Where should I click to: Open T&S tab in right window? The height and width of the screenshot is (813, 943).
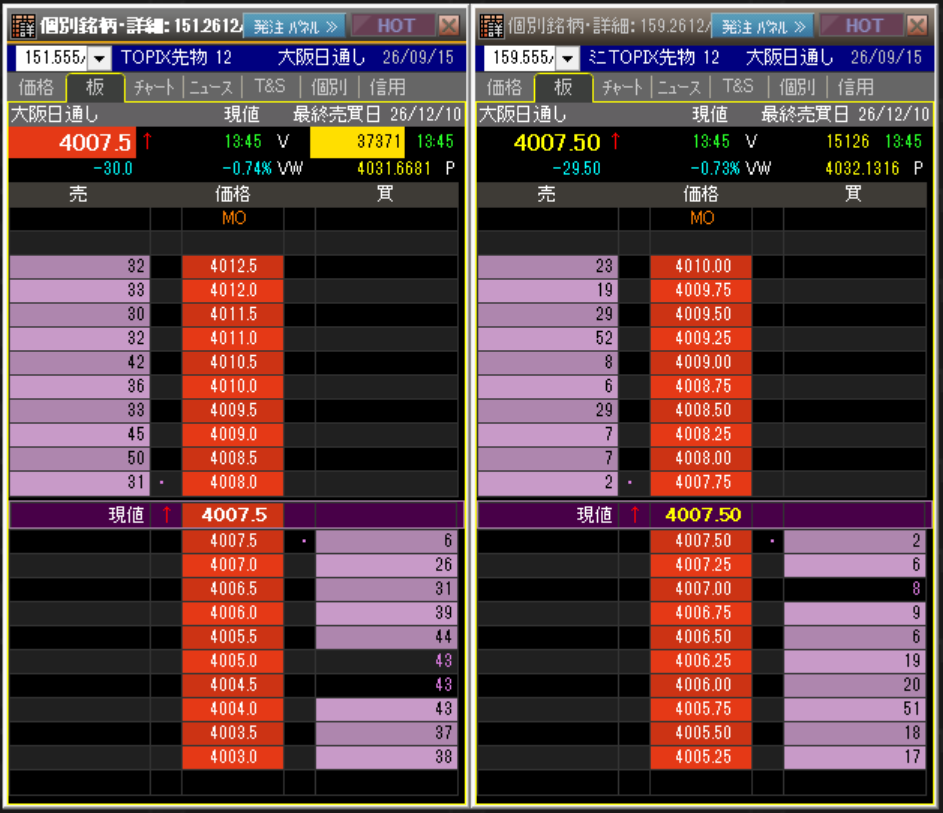tap(737, 87)
